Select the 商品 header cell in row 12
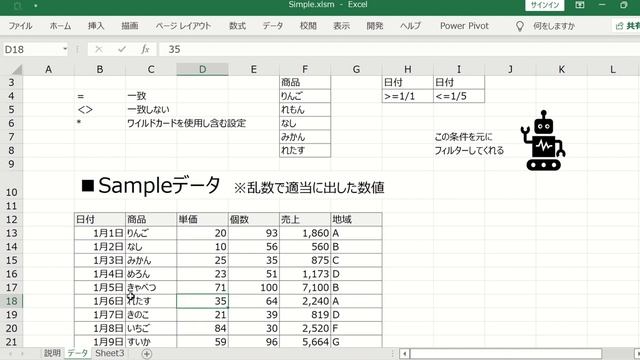This screenshot has height=360, width=640. click(x=151, y=220)
